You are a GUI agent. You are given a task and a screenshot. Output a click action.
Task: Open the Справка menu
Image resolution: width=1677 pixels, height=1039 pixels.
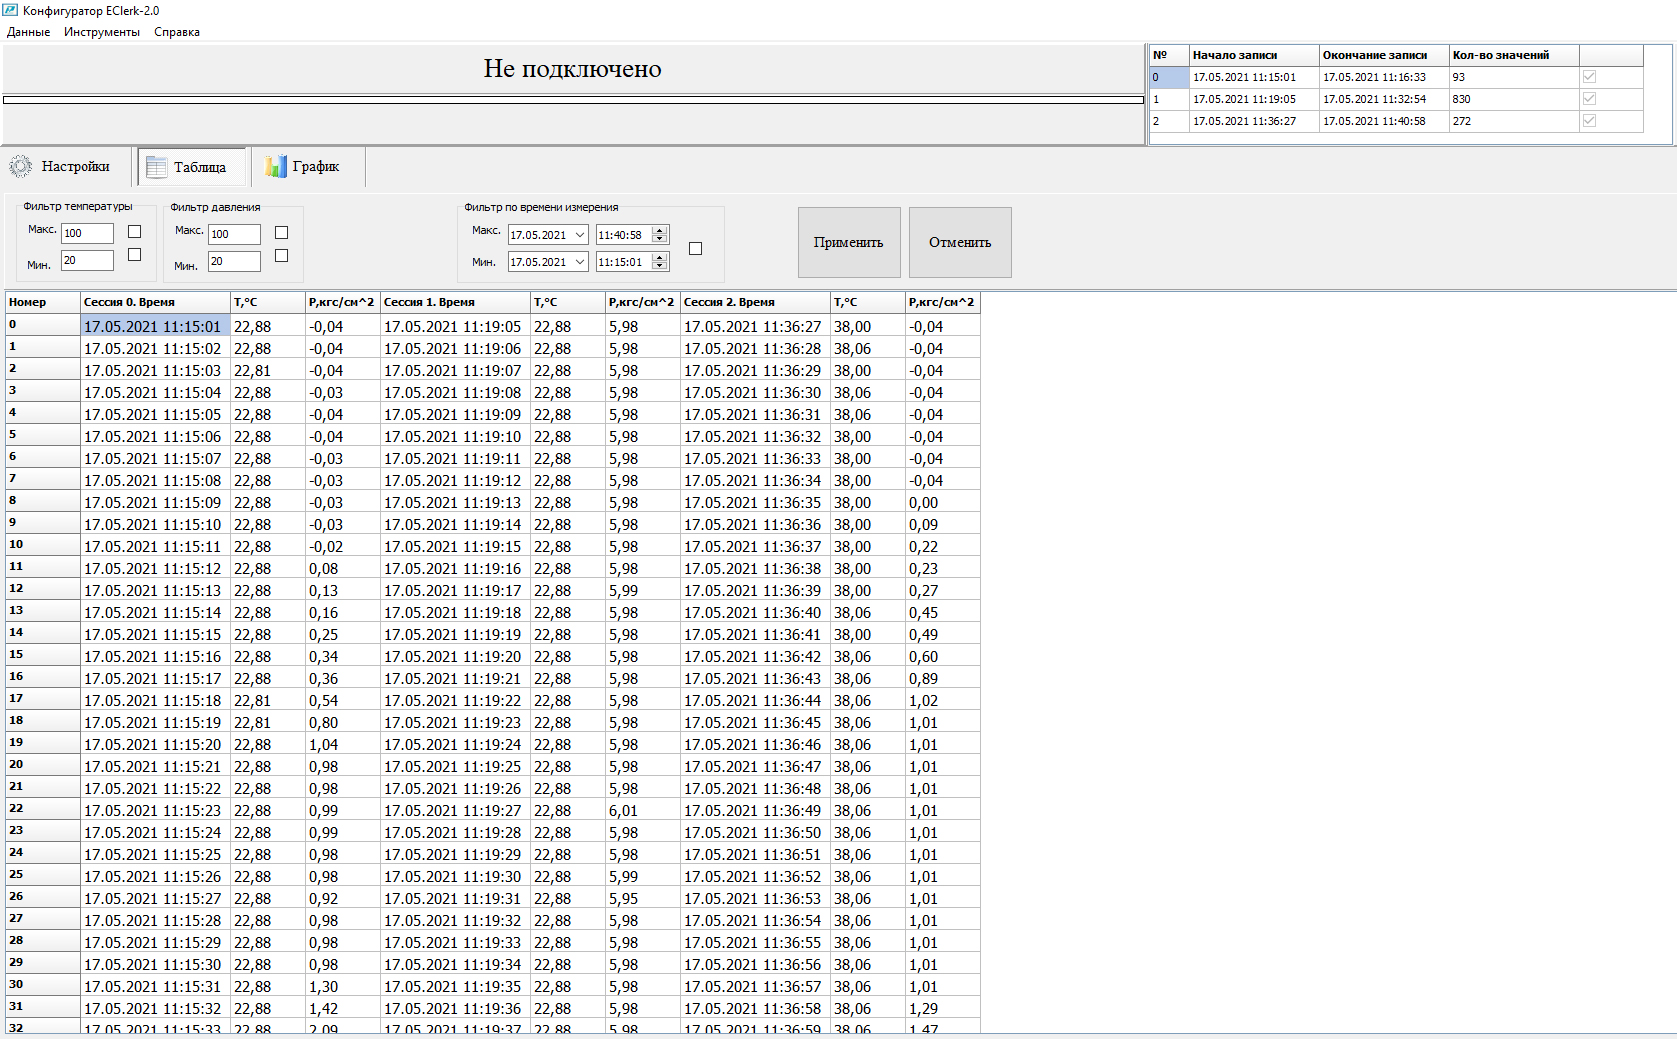[x=177, y=32]
